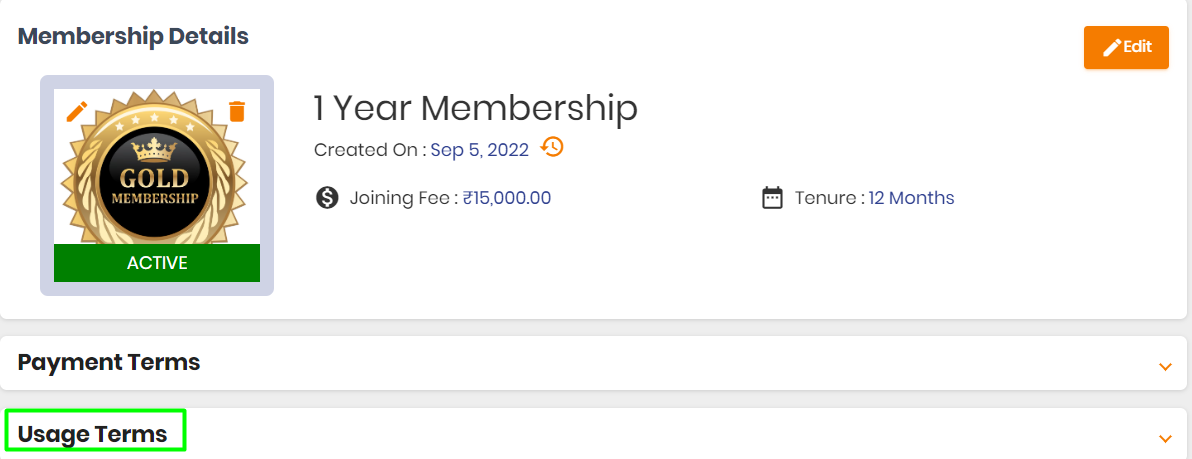
Task: Click the green ACTIVE status banner
Action: (157, 263)
